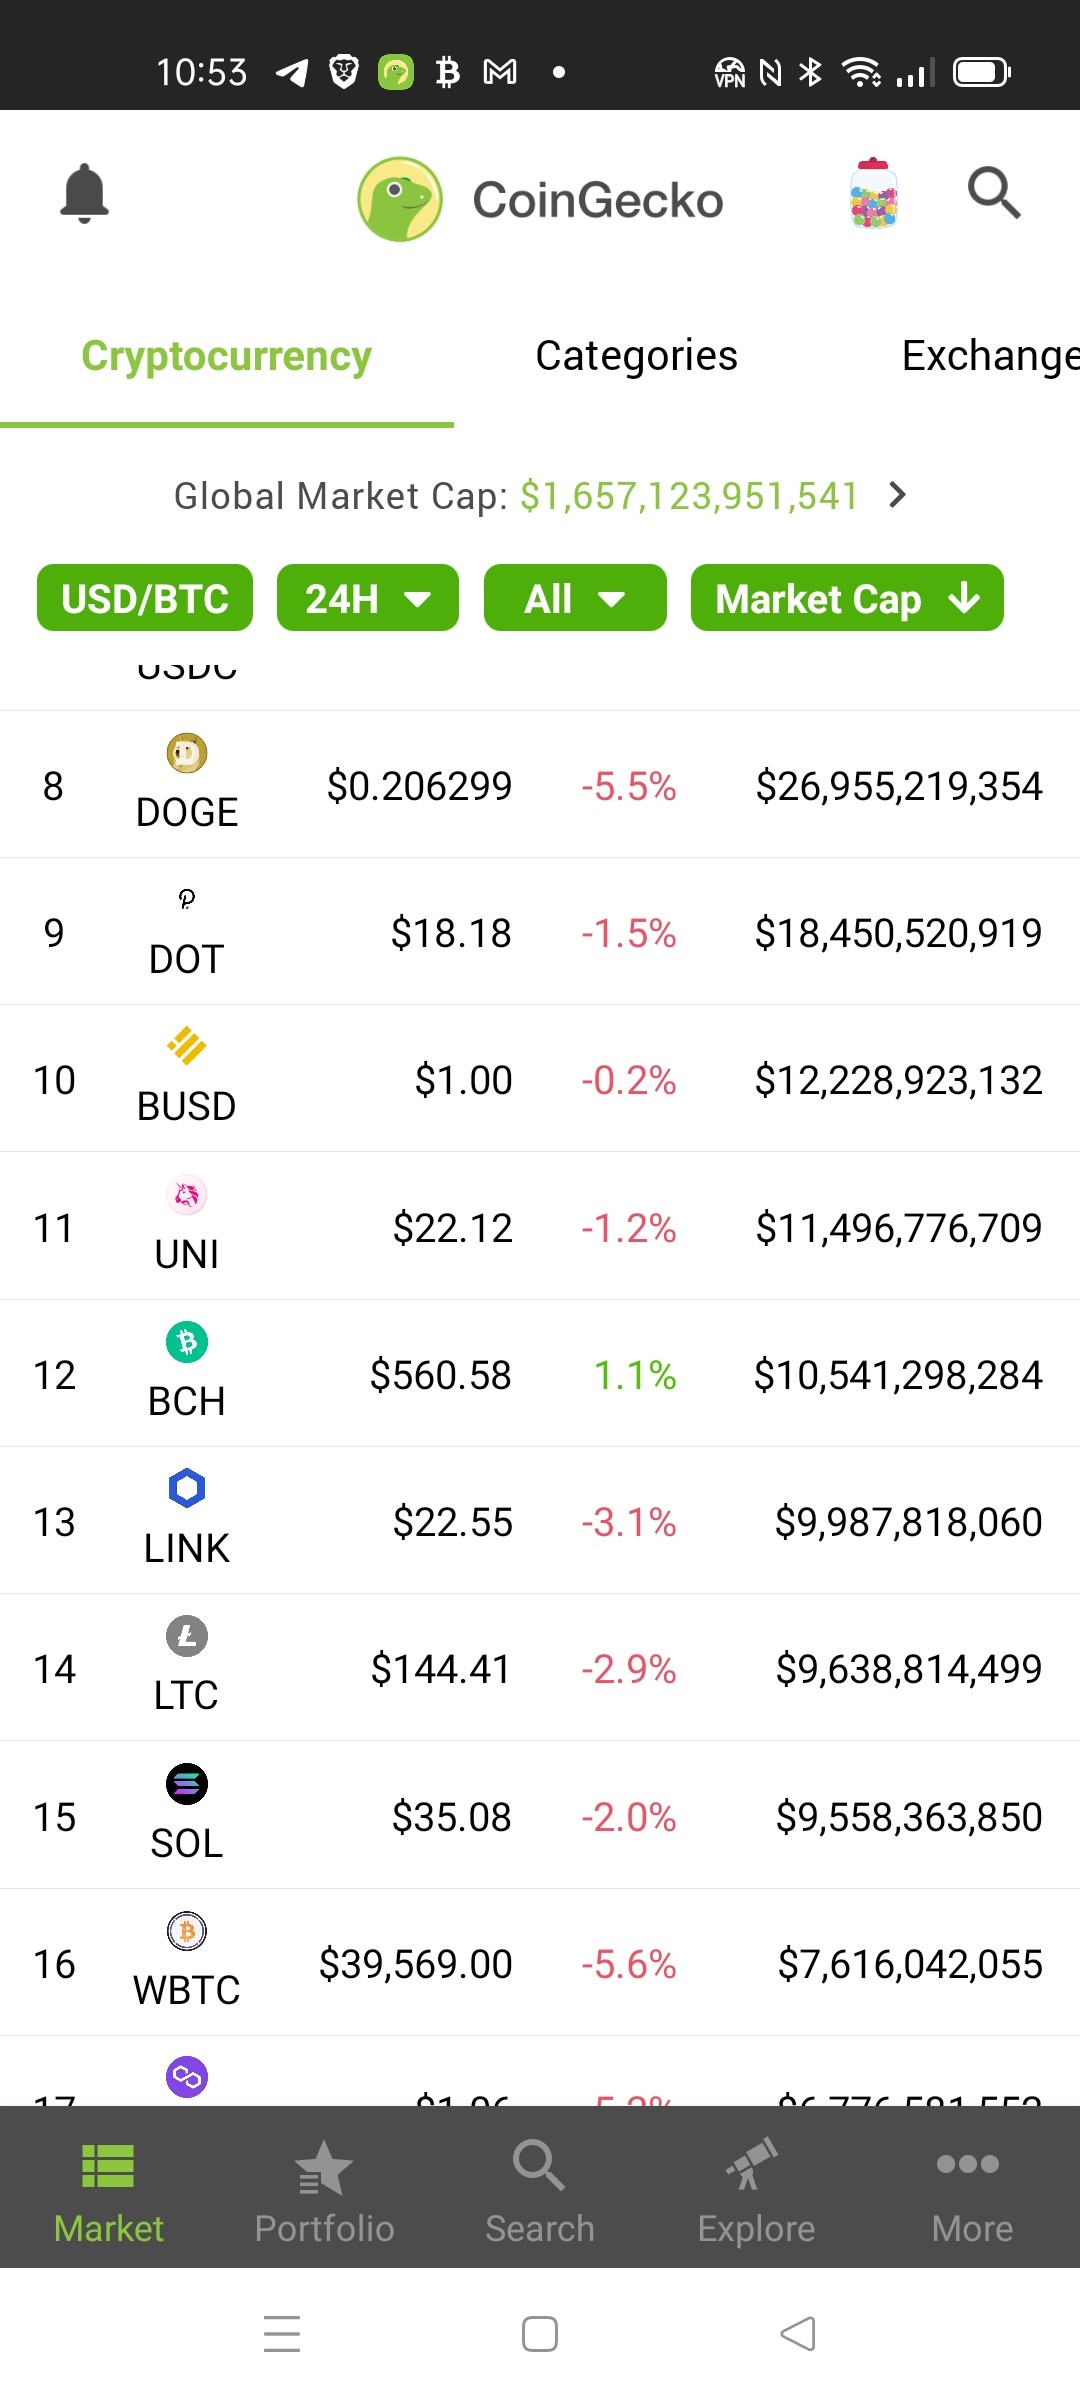Open the BCH coin row
This screenshot has width=1080, height=2400.
[x=540, y=1374]
